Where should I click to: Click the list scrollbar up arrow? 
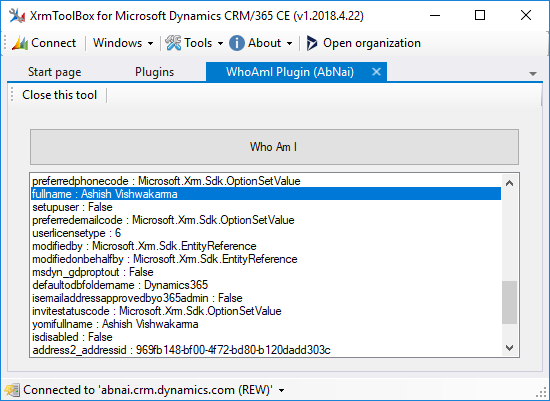pos(510,183)
